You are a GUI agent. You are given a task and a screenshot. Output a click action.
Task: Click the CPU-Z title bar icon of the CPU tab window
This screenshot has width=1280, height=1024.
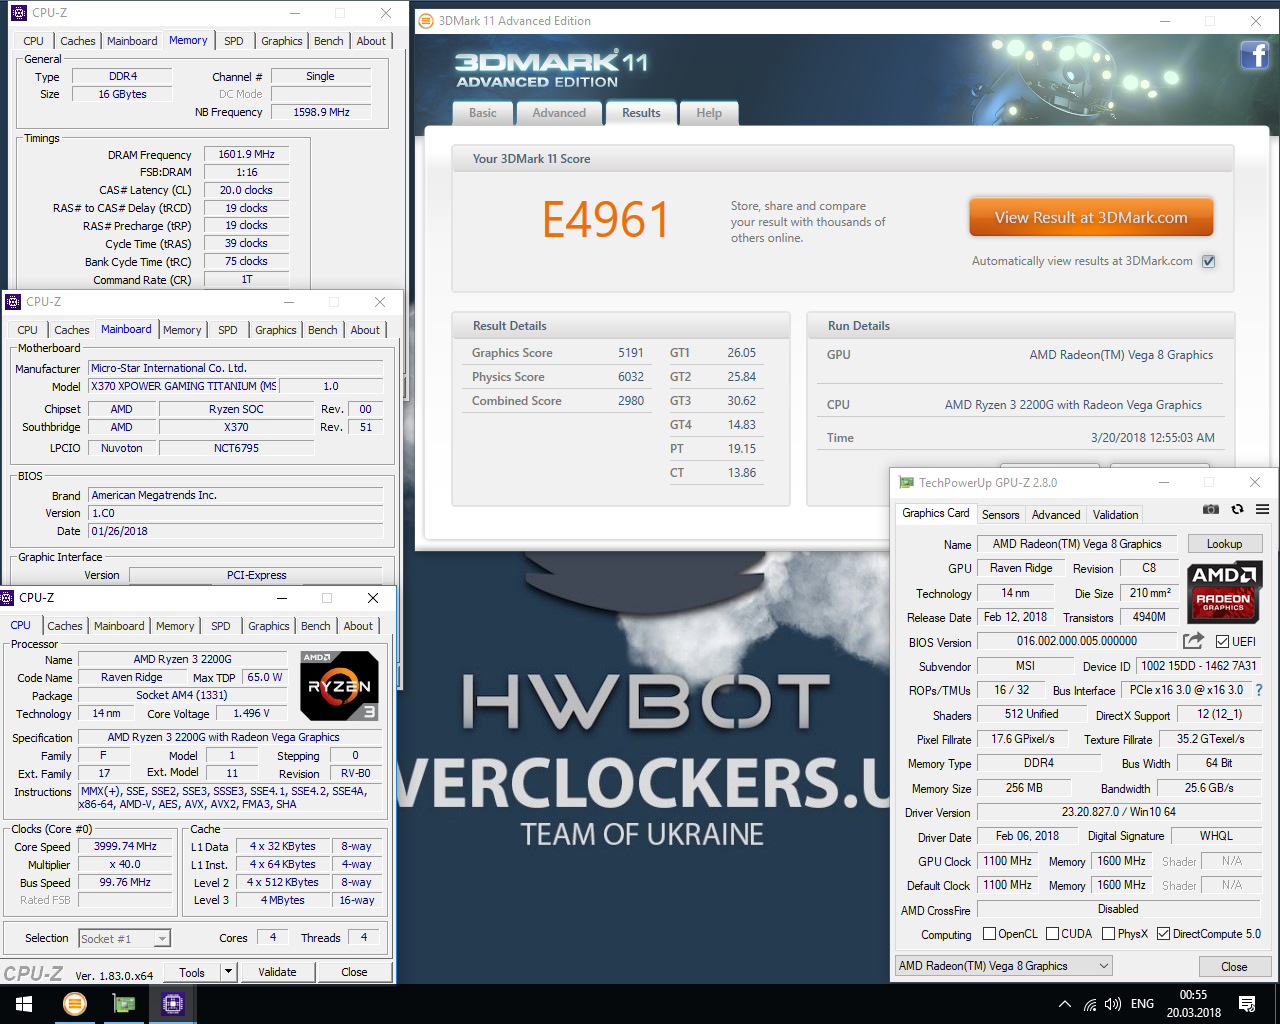tap(9, 597)
